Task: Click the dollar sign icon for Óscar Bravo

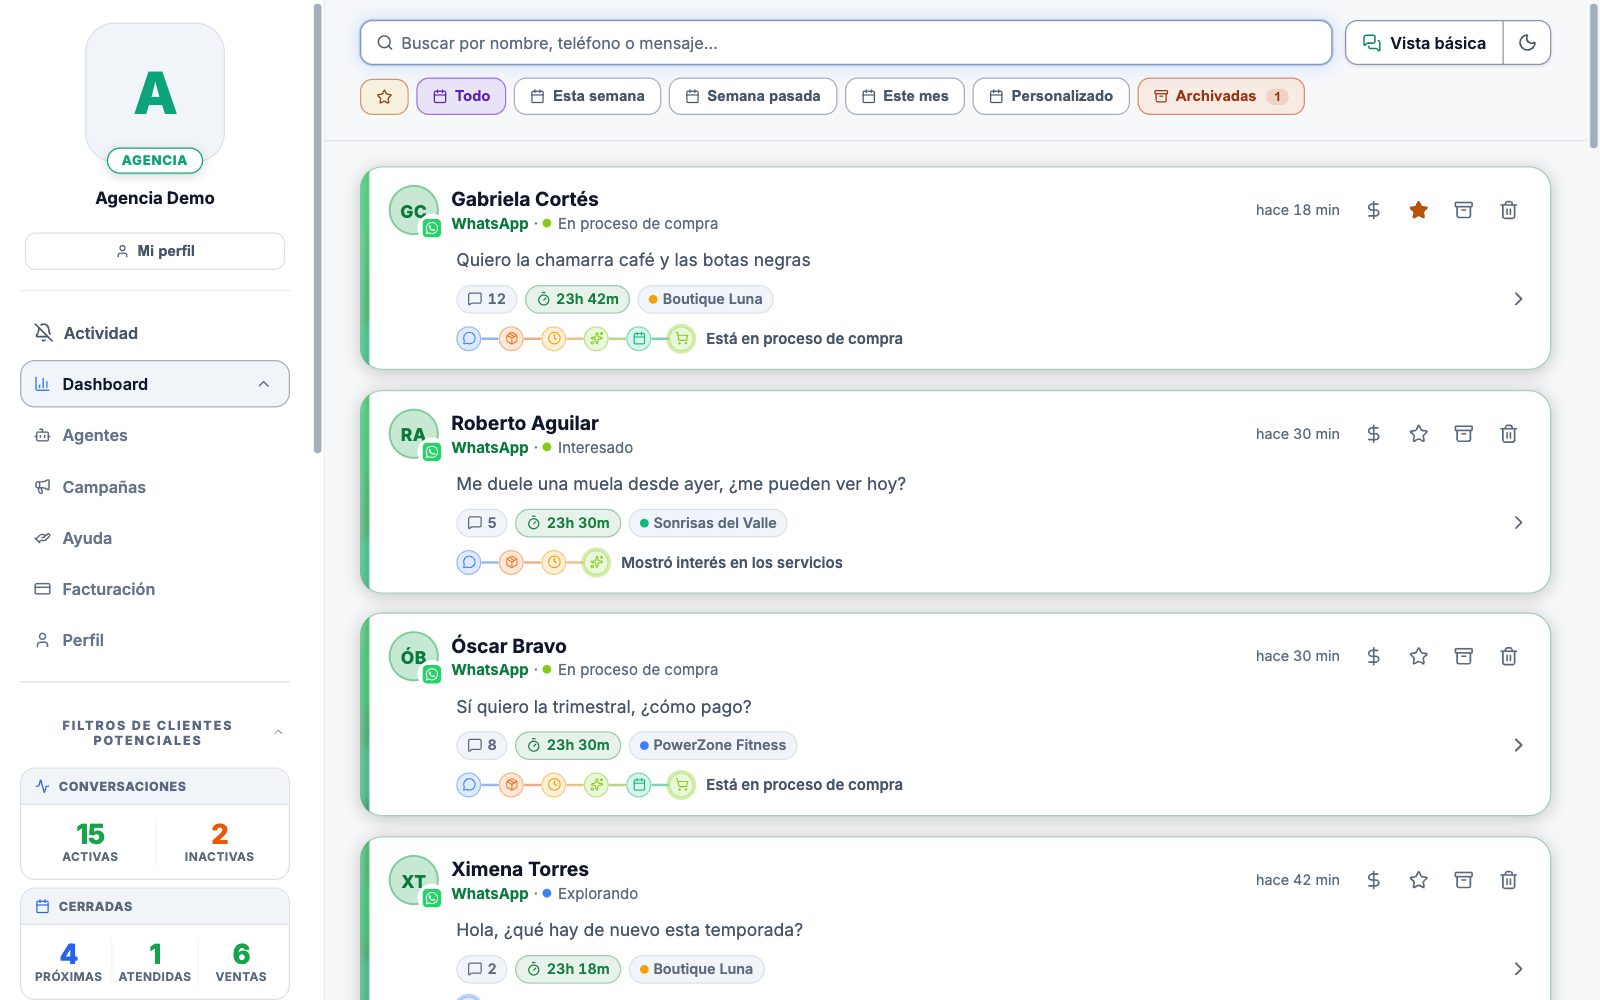Action: click(x=1374, y=656)
